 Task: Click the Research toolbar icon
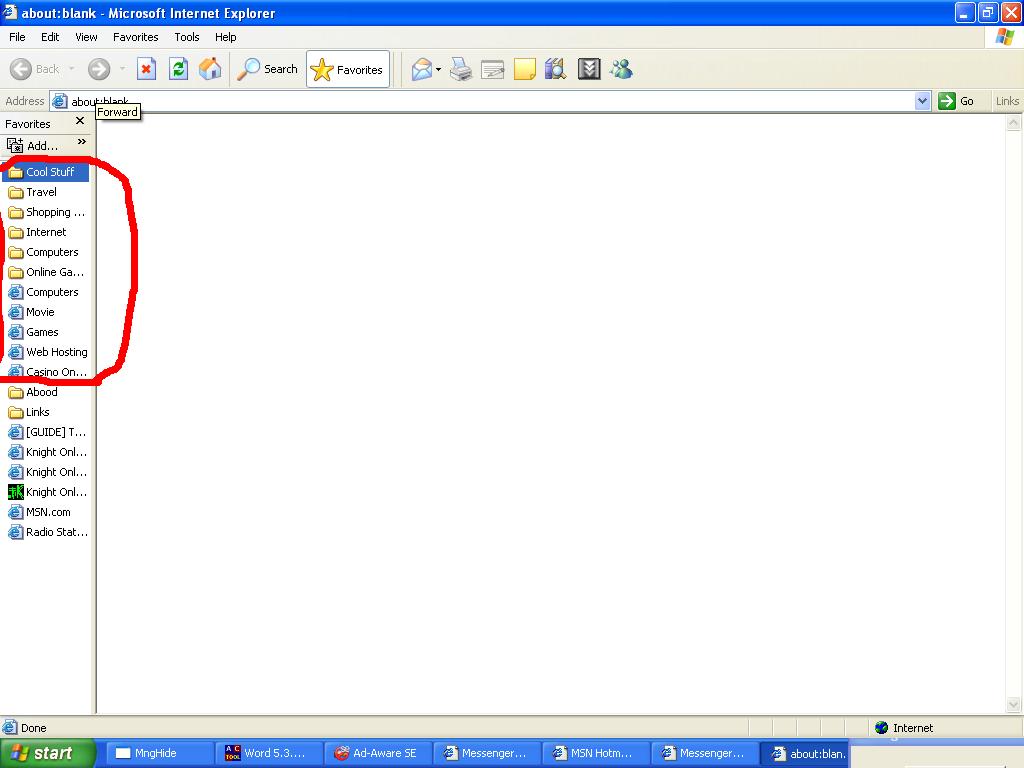(x=556, y=69)
